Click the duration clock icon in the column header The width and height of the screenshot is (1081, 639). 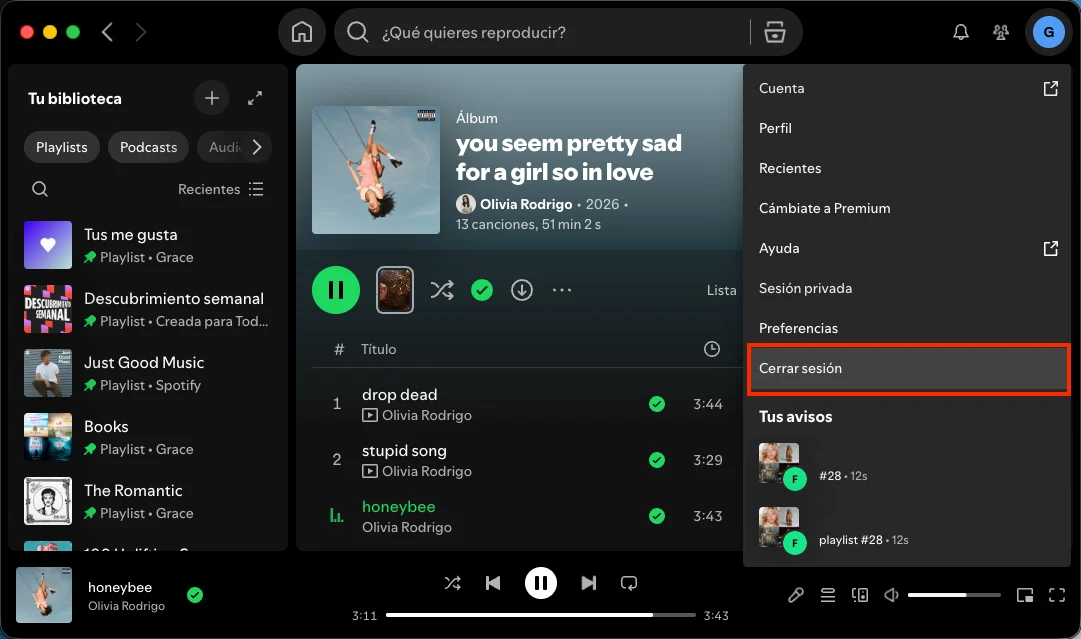coord(711,349)
